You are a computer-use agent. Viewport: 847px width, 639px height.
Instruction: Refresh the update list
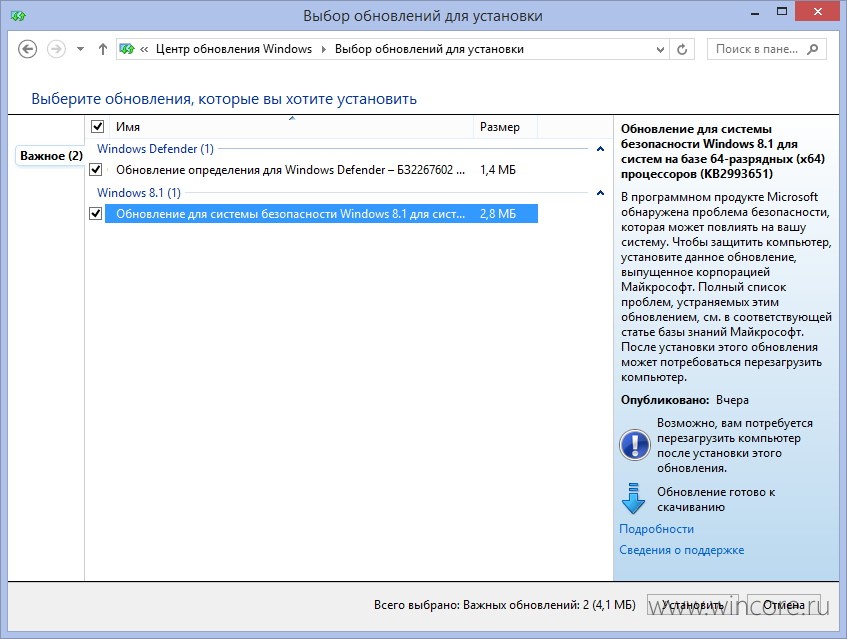682,49
